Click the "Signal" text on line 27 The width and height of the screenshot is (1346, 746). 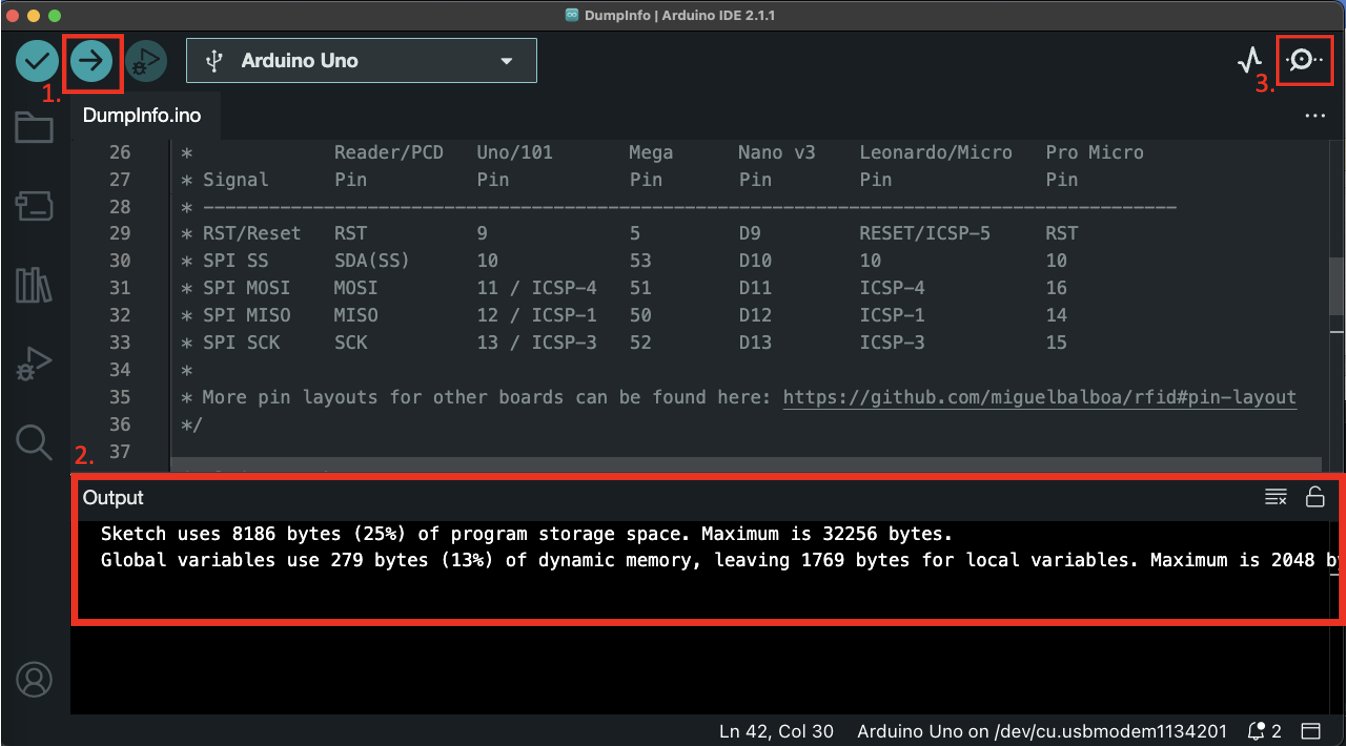(x=236, y=180)
